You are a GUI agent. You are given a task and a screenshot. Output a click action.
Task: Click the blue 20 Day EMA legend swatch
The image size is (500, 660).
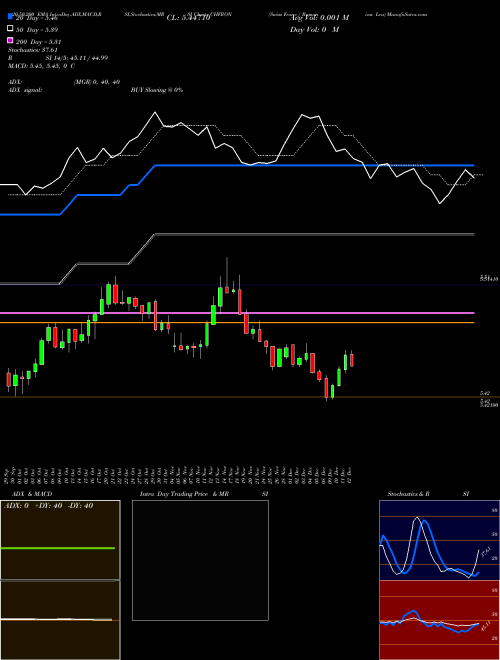pyautogui.click(x=10, y=16)
